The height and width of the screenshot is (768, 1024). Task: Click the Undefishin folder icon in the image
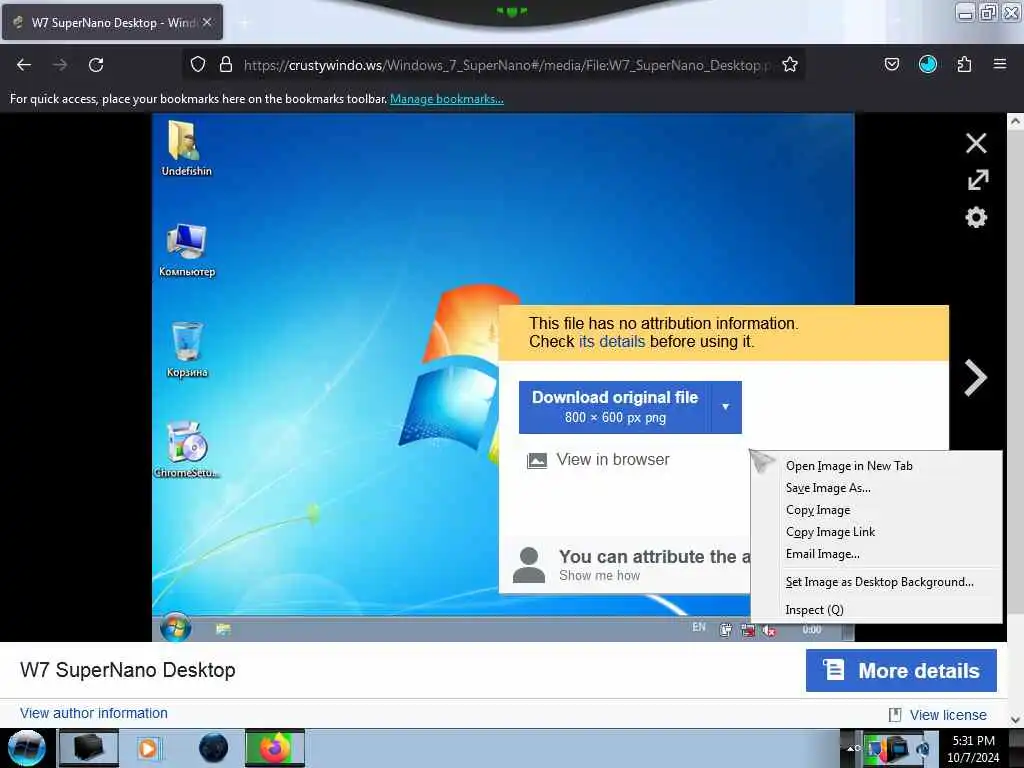pos(186,148)
